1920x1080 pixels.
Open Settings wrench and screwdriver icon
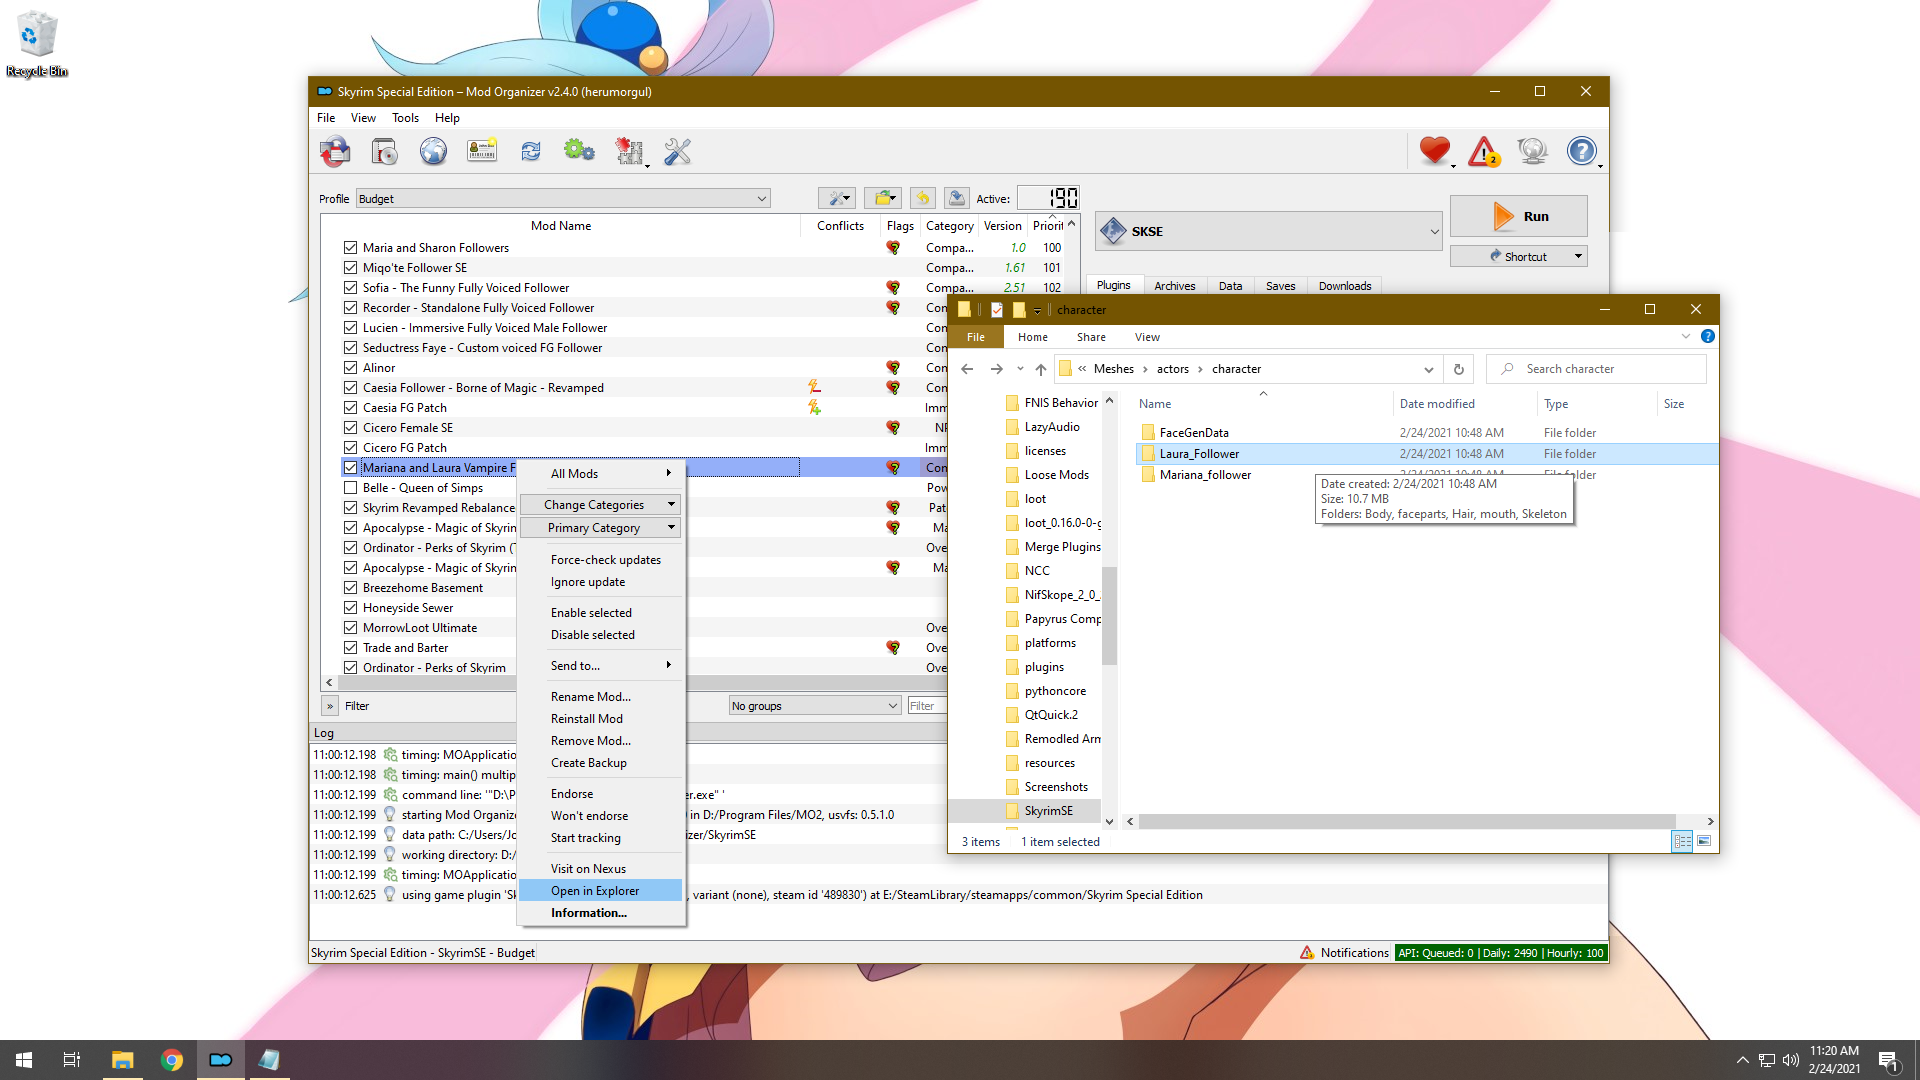677,151
